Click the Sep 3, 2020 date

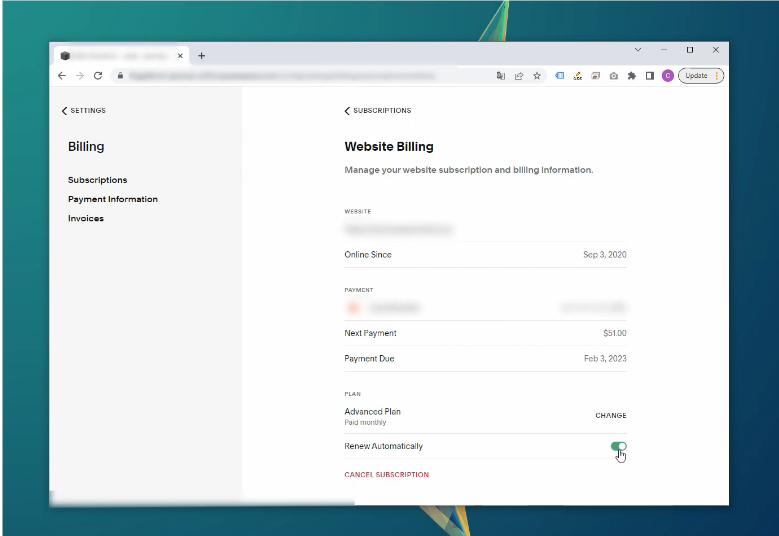(605, 254)
